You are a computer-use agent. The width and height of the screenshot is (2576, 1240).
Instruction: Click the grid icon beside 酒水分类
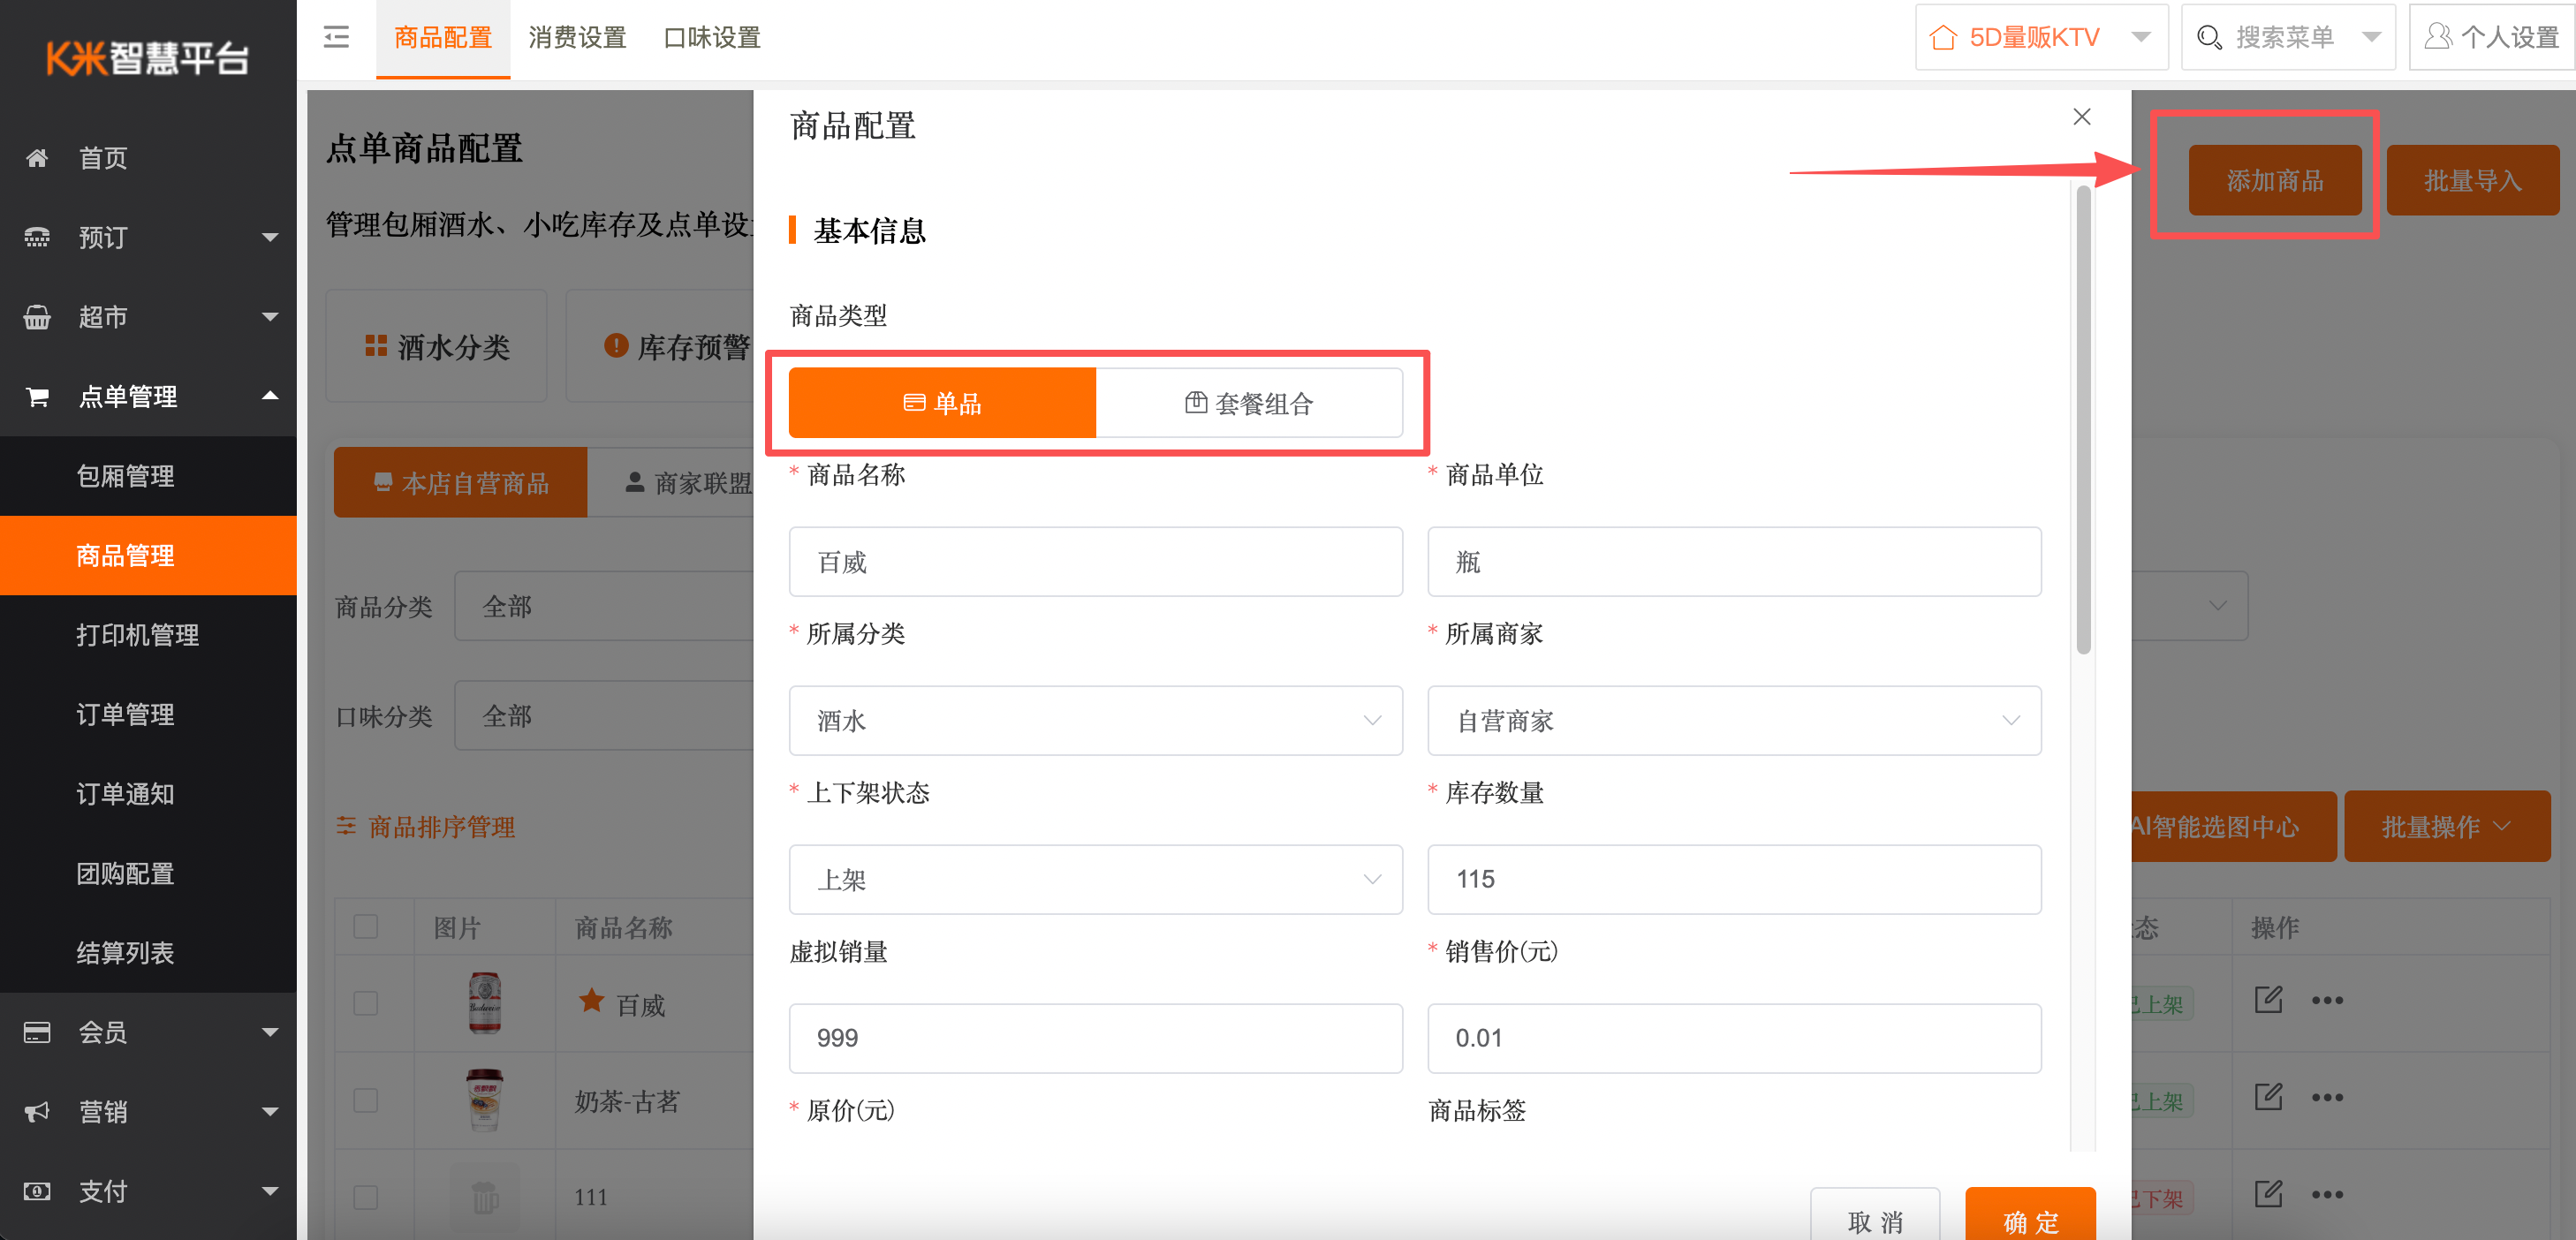(376, 346)
